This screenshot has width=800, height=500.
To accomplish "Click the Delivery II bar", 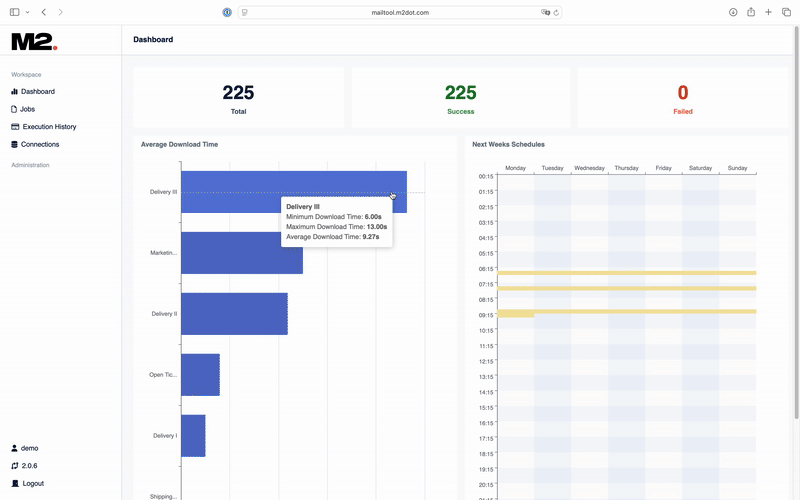I will coord(234,314).
